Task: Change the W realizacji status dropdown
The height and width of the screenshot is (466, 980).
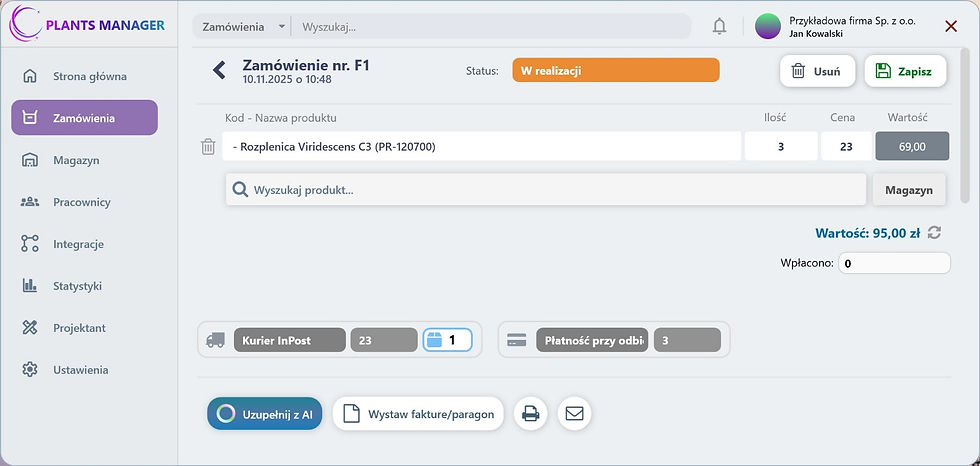Action: click(x=616, y=71)
